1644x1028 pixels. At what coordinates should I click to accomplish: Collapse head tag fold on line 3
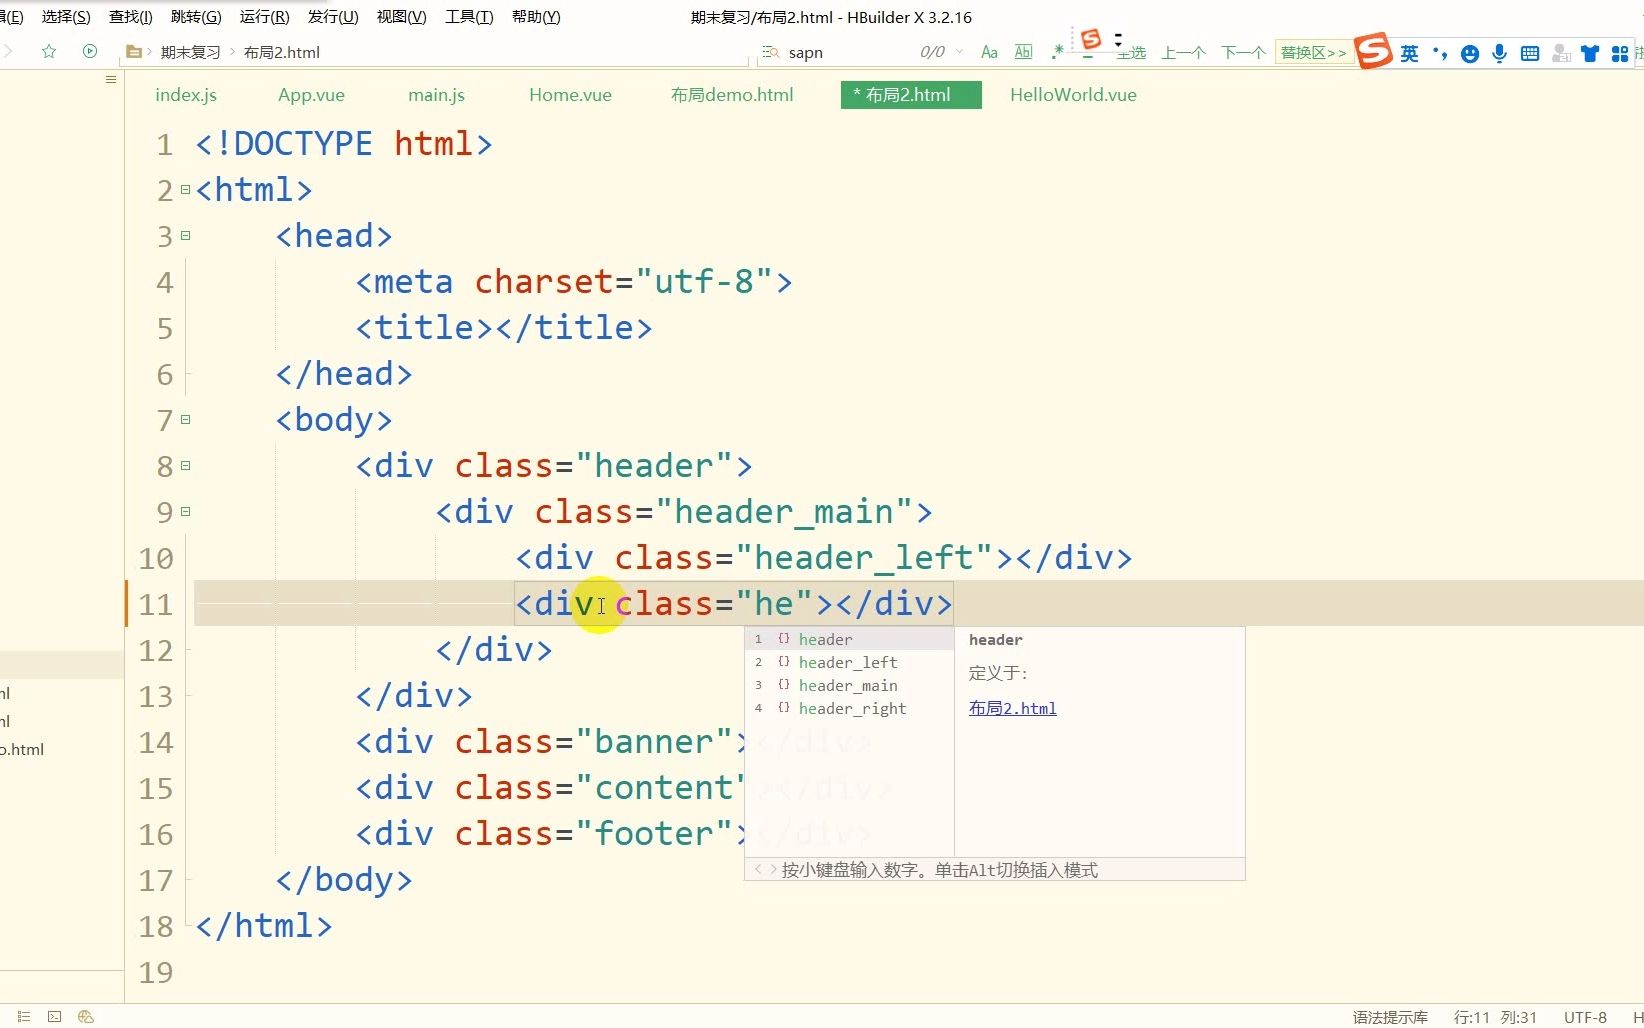click(x=185, y=235)
